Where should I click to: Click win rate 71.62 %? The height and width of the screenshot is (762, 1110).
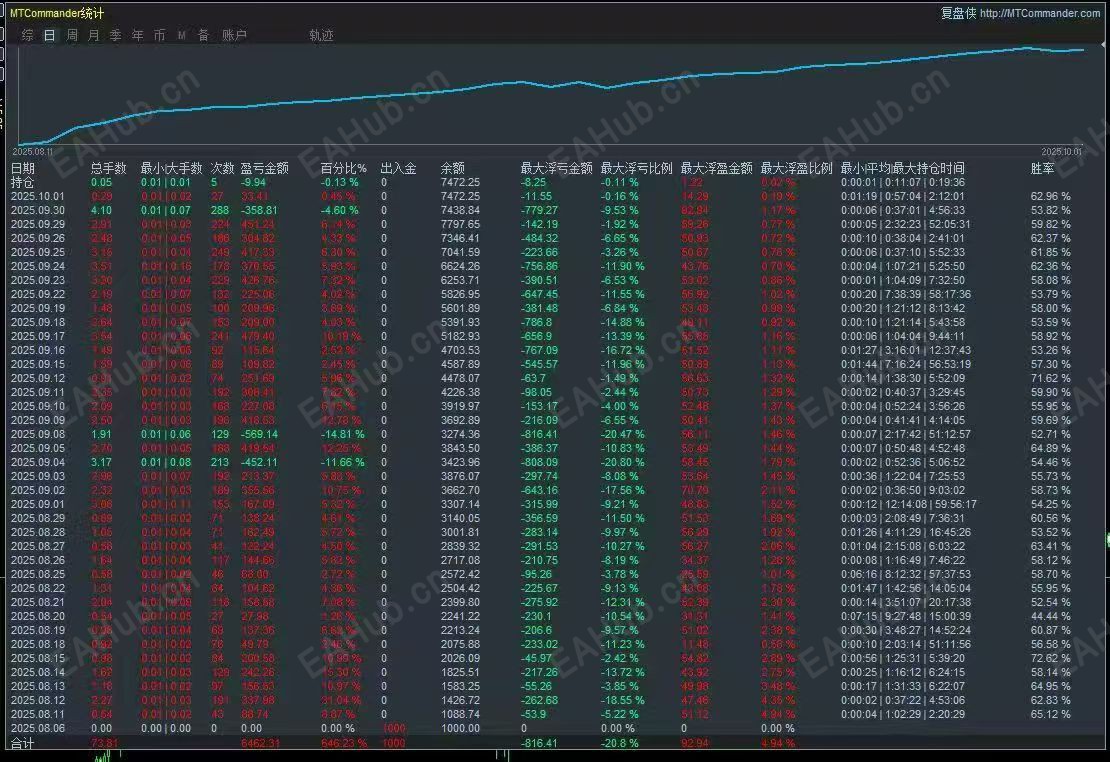1051,378
